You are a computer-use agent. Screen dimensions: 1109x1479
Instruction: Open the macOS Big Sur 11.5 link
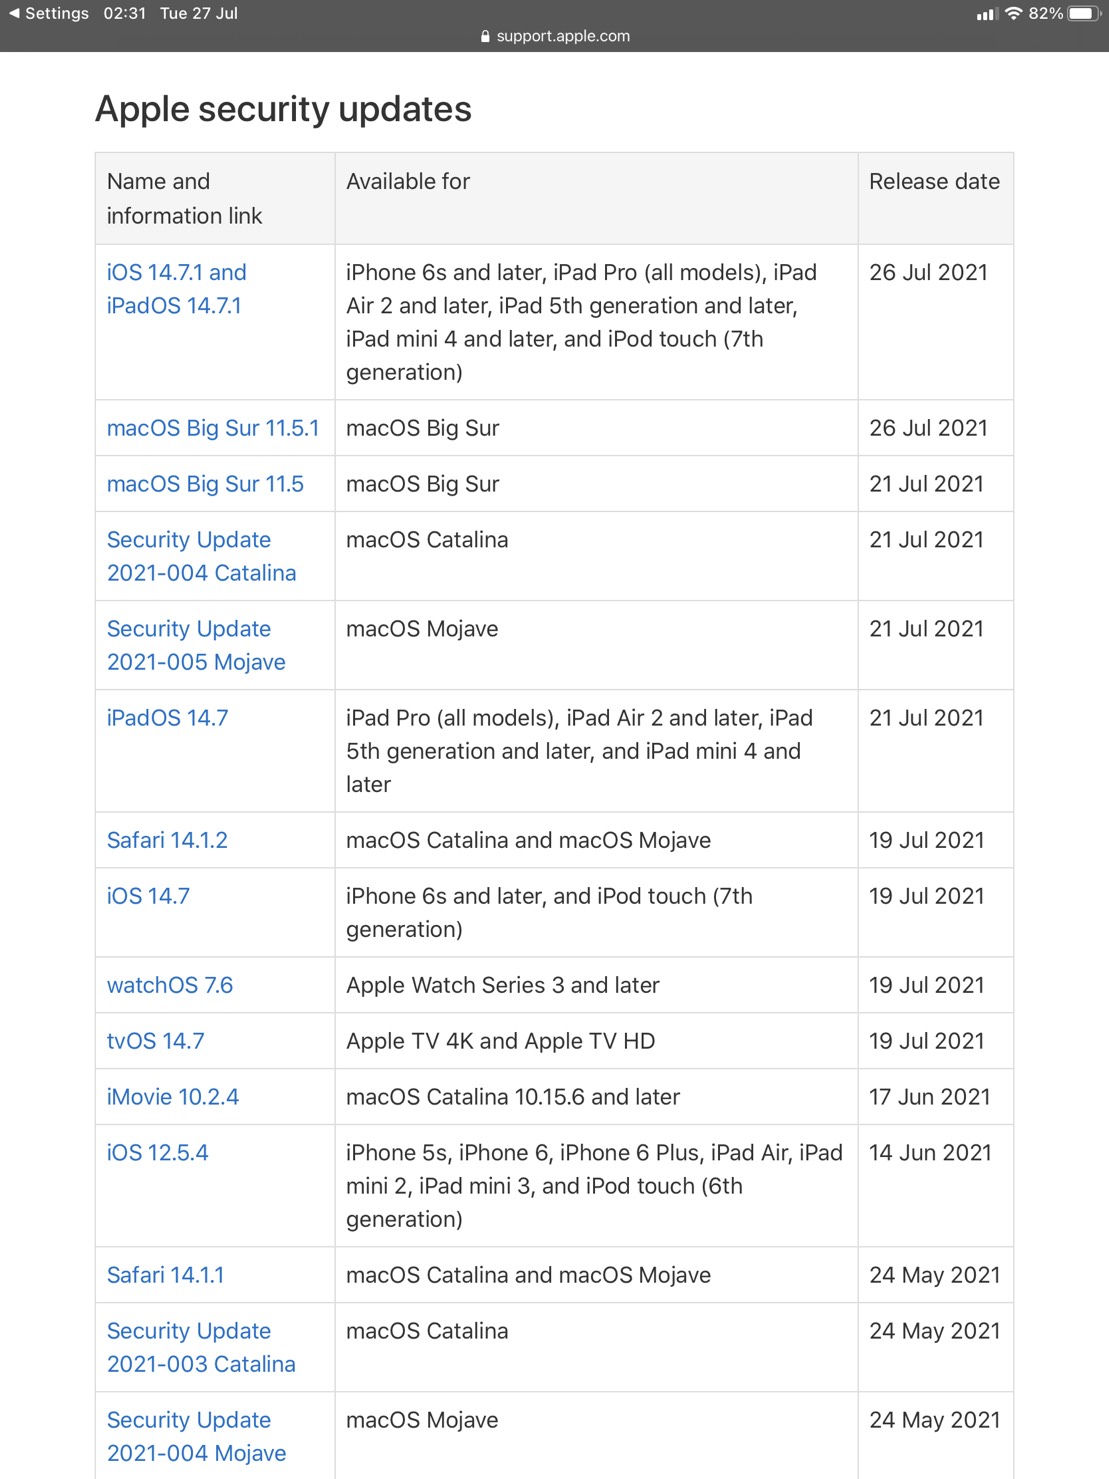pos(205,484)
